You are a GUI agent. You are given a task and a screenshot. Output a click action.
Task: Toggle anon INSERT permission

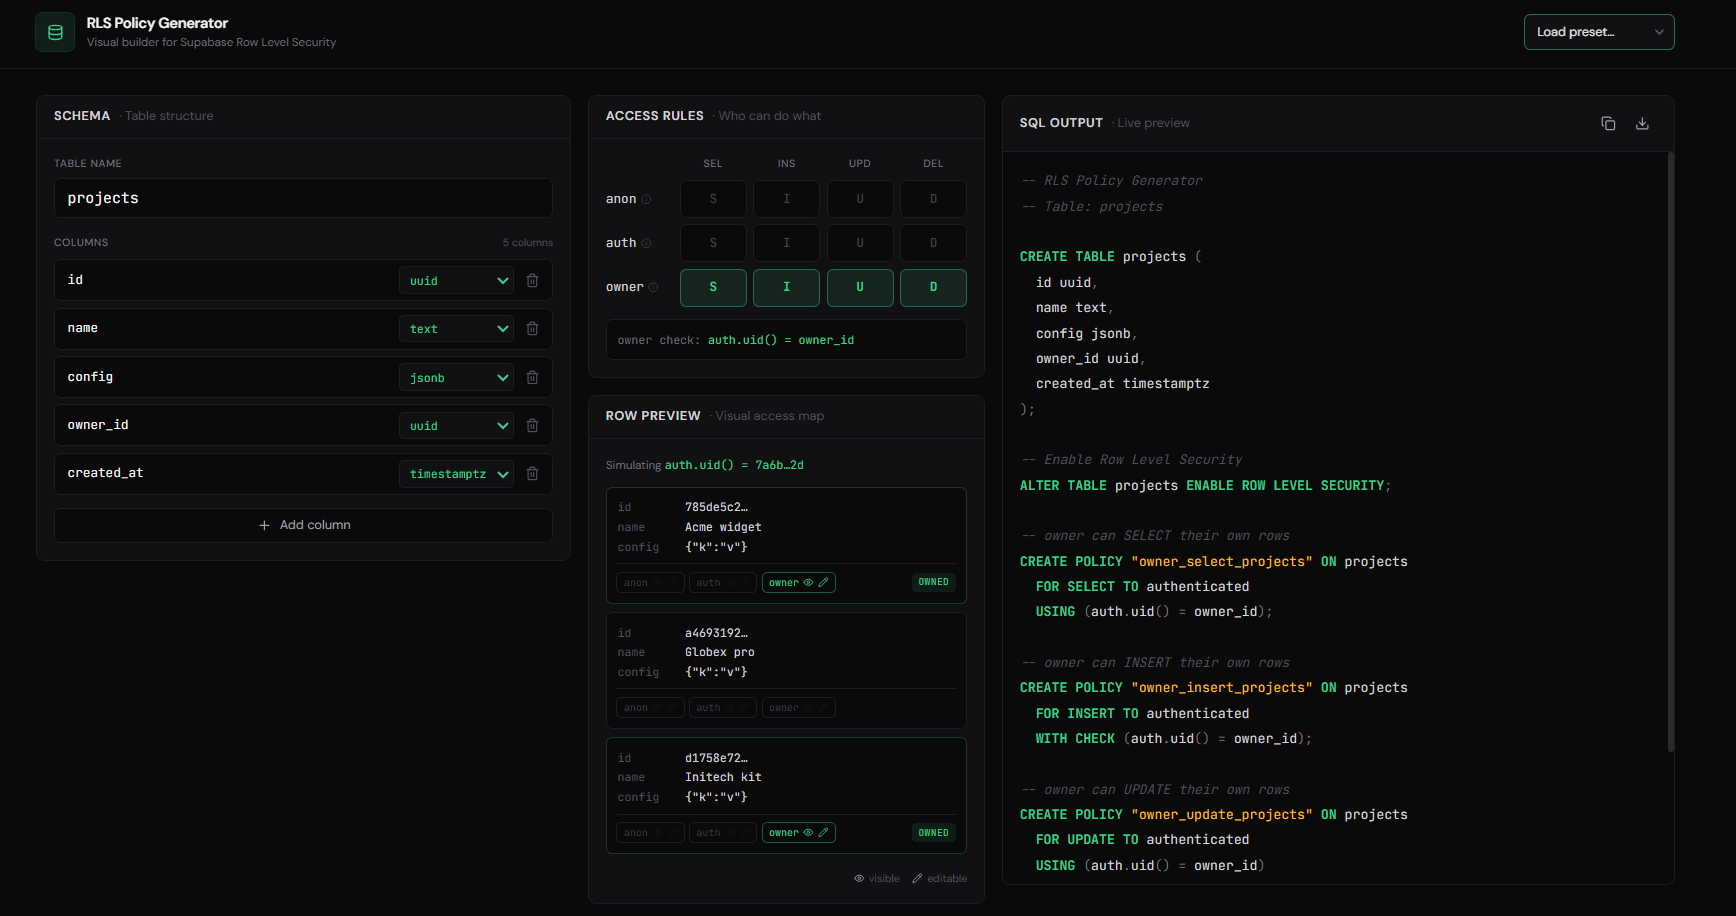(x=786, y=199)
